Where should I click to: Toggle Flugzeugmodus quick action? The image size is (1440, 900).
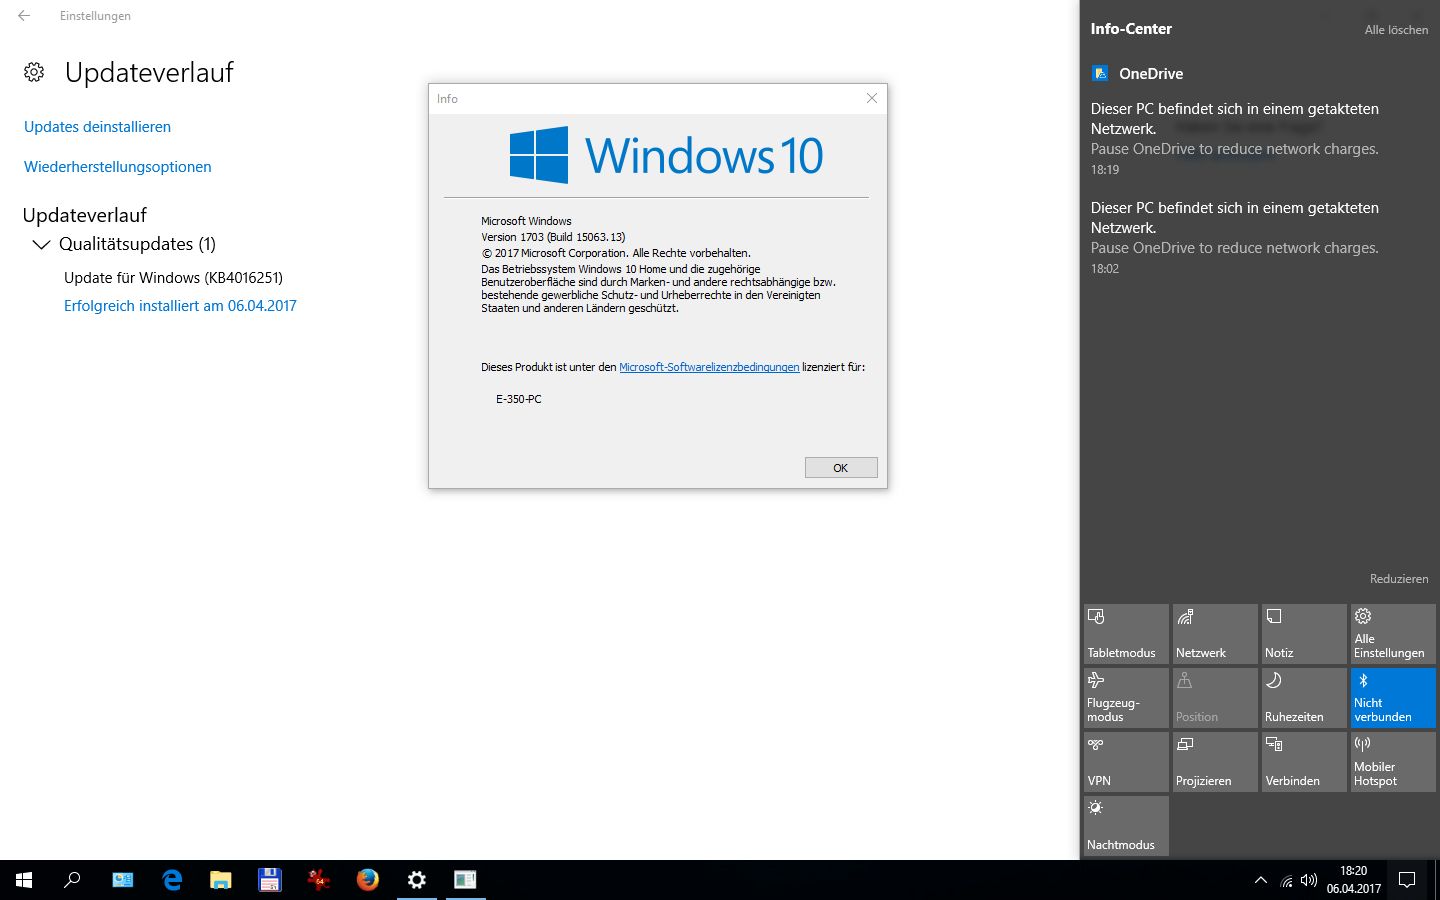pyautogui.click(x=1126, y=697)
